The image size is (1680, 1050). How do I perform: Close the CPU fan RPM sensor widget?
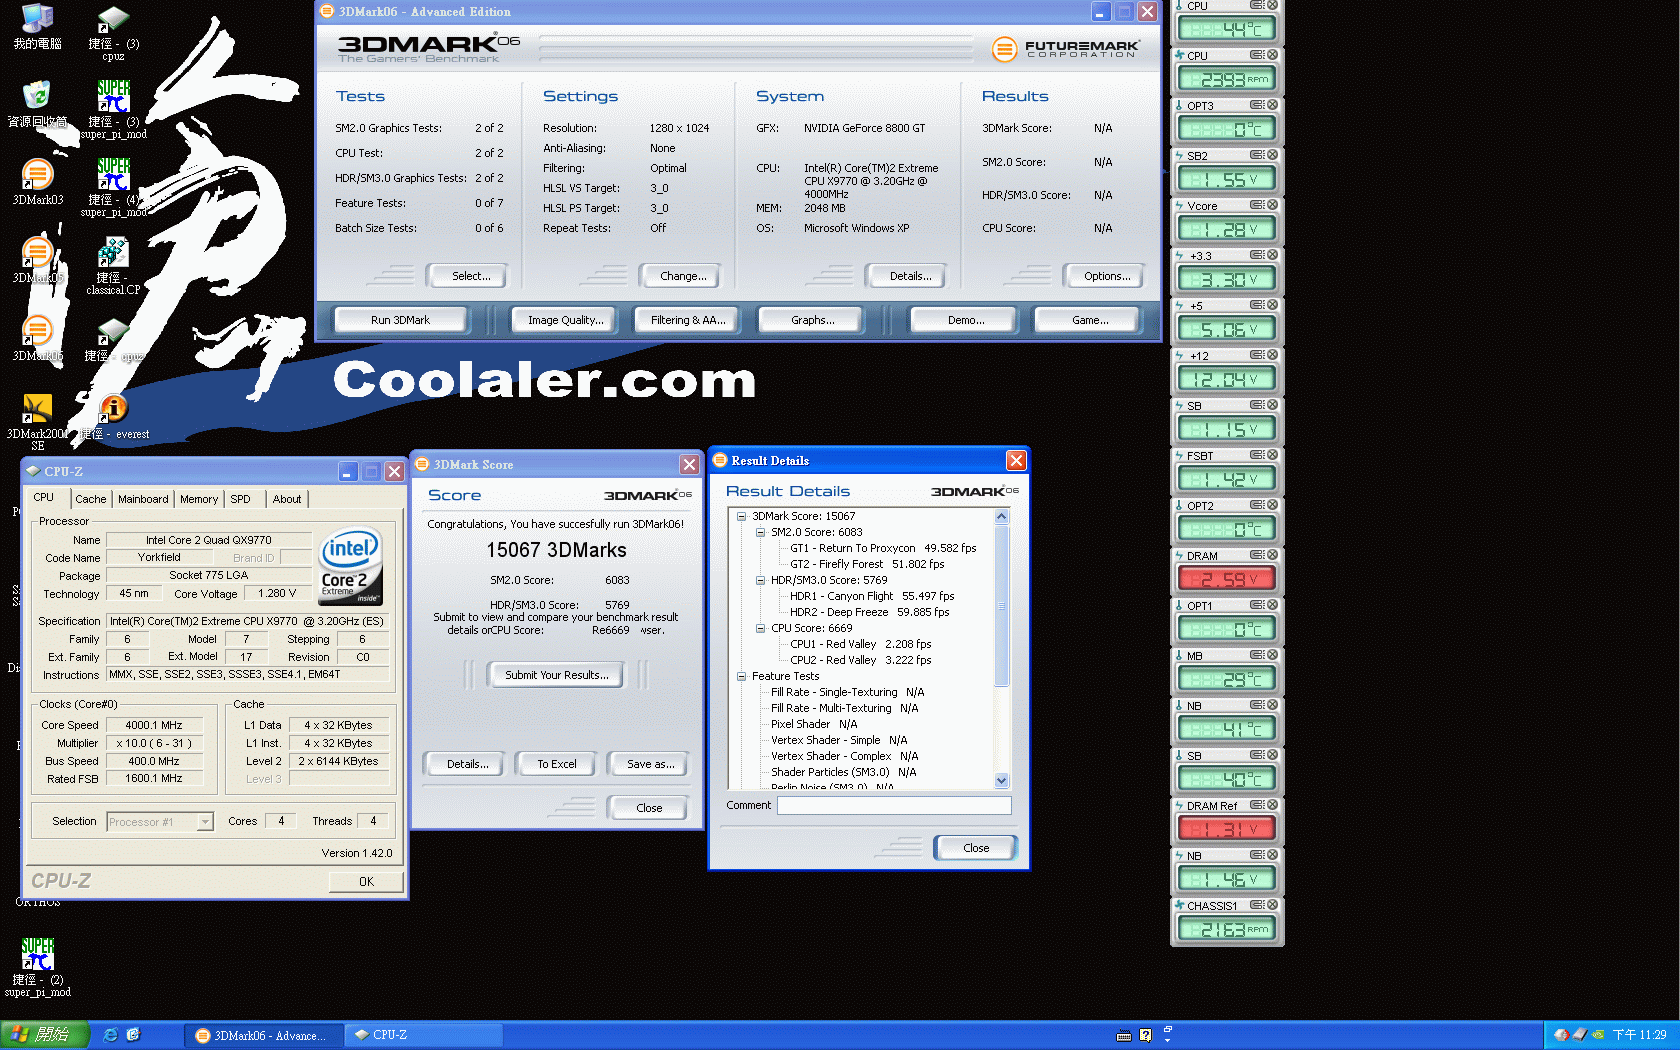coord(1272,55)
